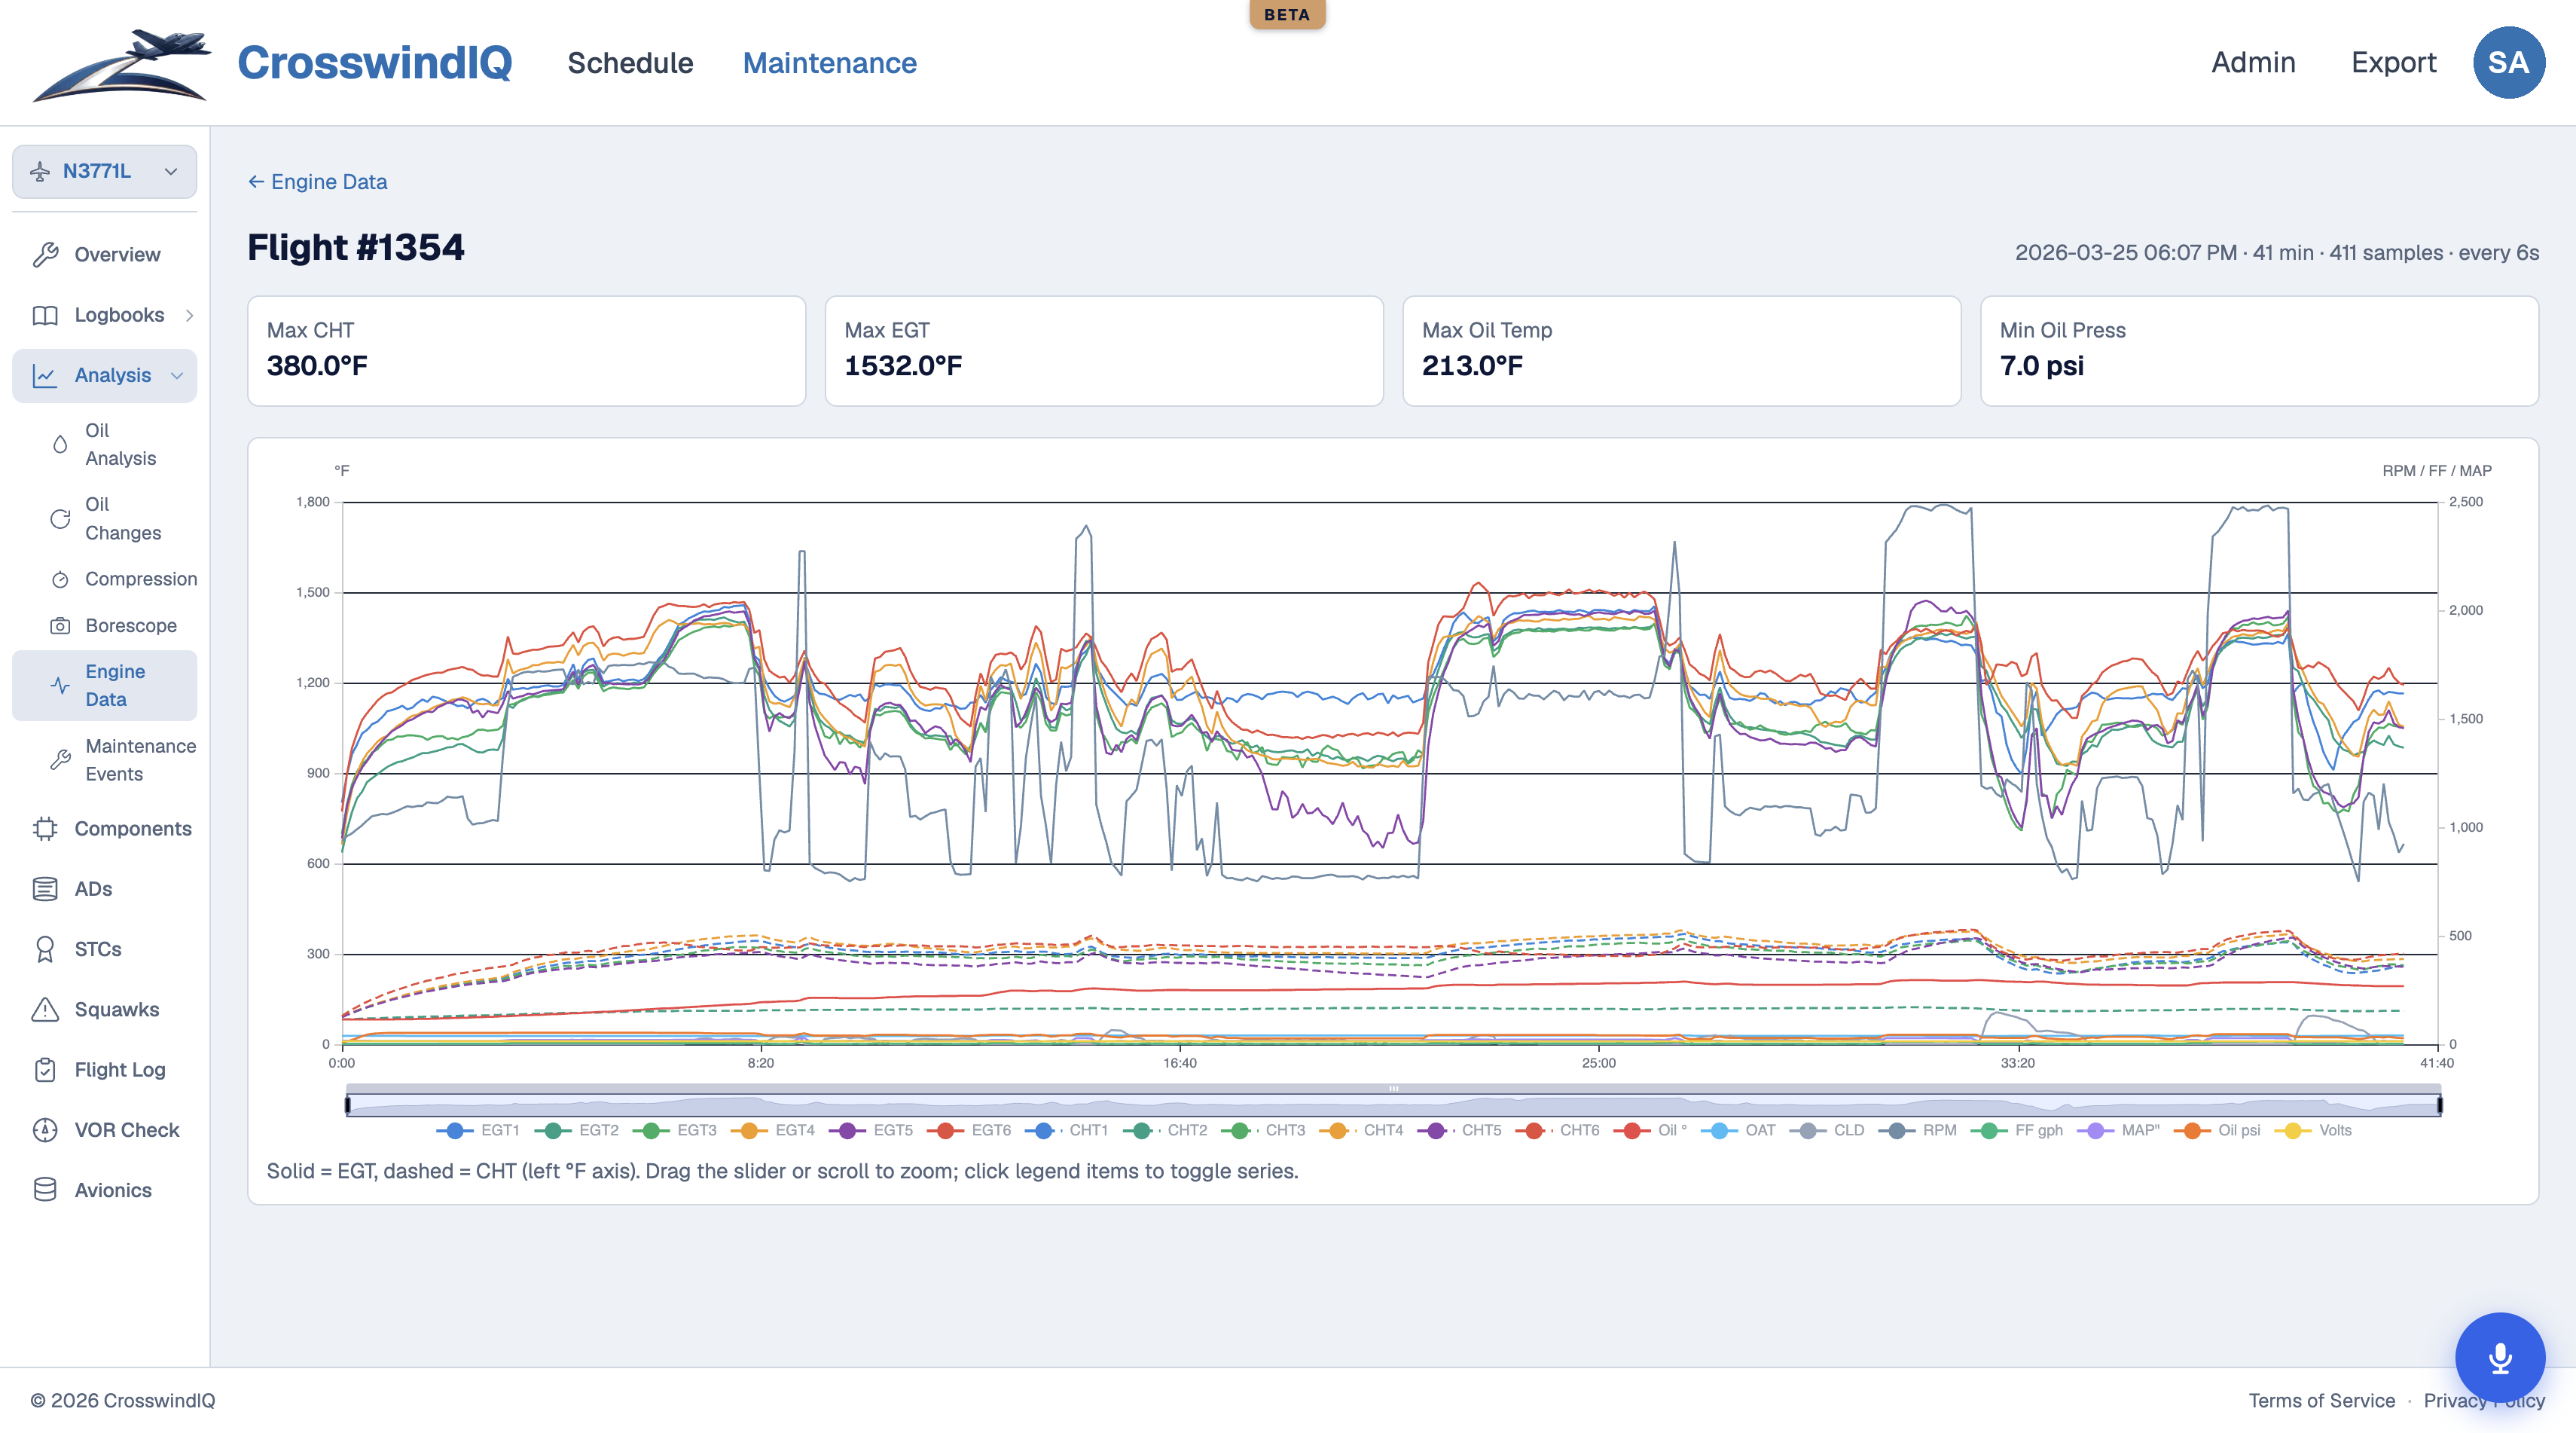
Task: Click the Max Oil Temp summary card
Action: [x=1681, y=351]
